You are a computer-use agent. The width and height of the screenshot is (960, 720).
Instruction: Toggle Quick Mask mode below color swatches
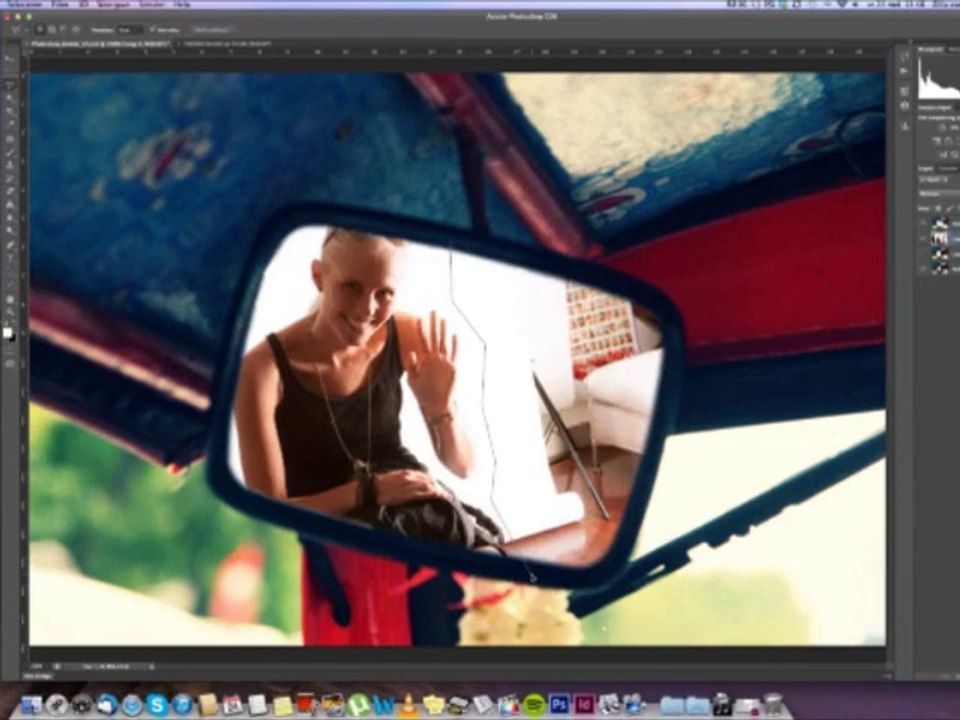[x=10, y=352]
